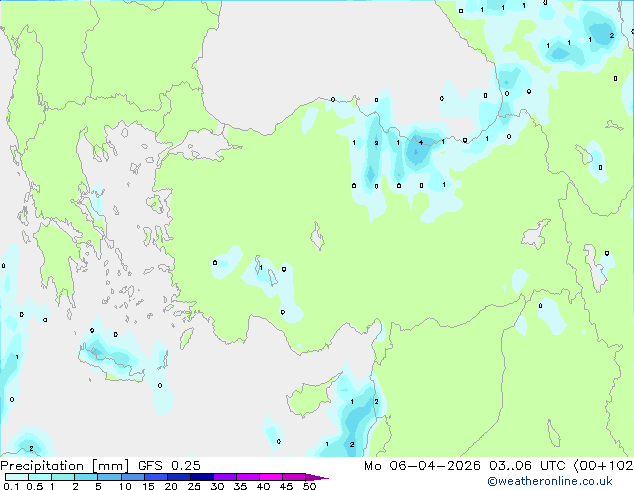Select the 35–40 mm legend color swatch

pos(248,477)
